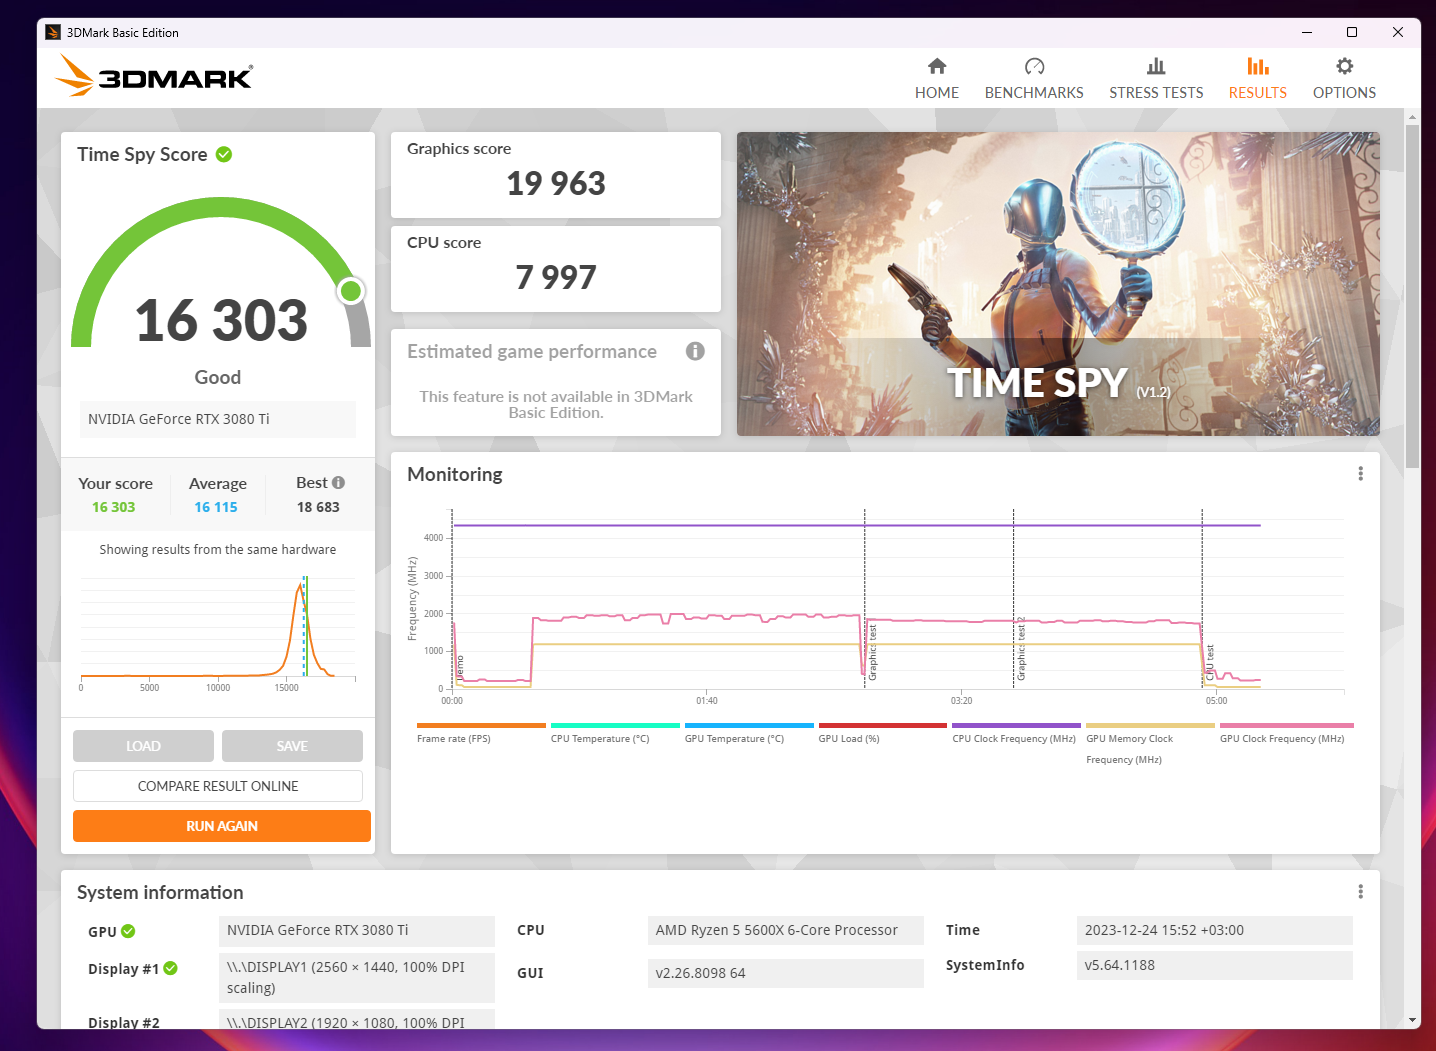Click the DISPLAY2 1920 × 1080 value
Screen dimensions: 1436x1051
tap(357, 1020)
